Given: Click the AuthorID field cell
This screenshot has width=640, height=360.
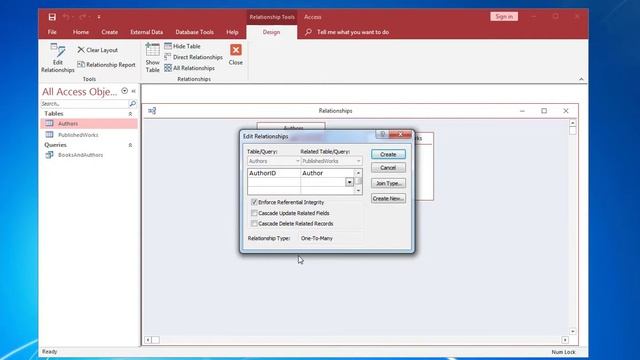Looking at the screenshot, I should pyautogui.click(x=274, y=173).
